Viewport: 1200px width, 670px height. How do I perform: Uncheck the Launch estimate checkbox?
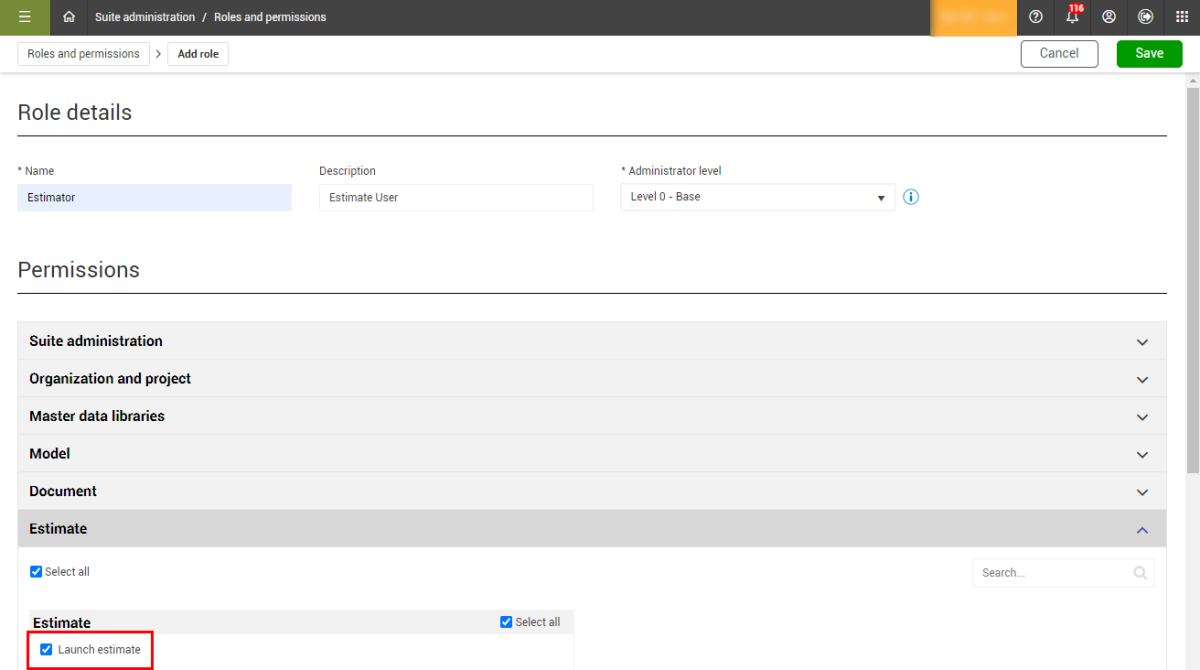pyautogui.click(x=46, y=650)
